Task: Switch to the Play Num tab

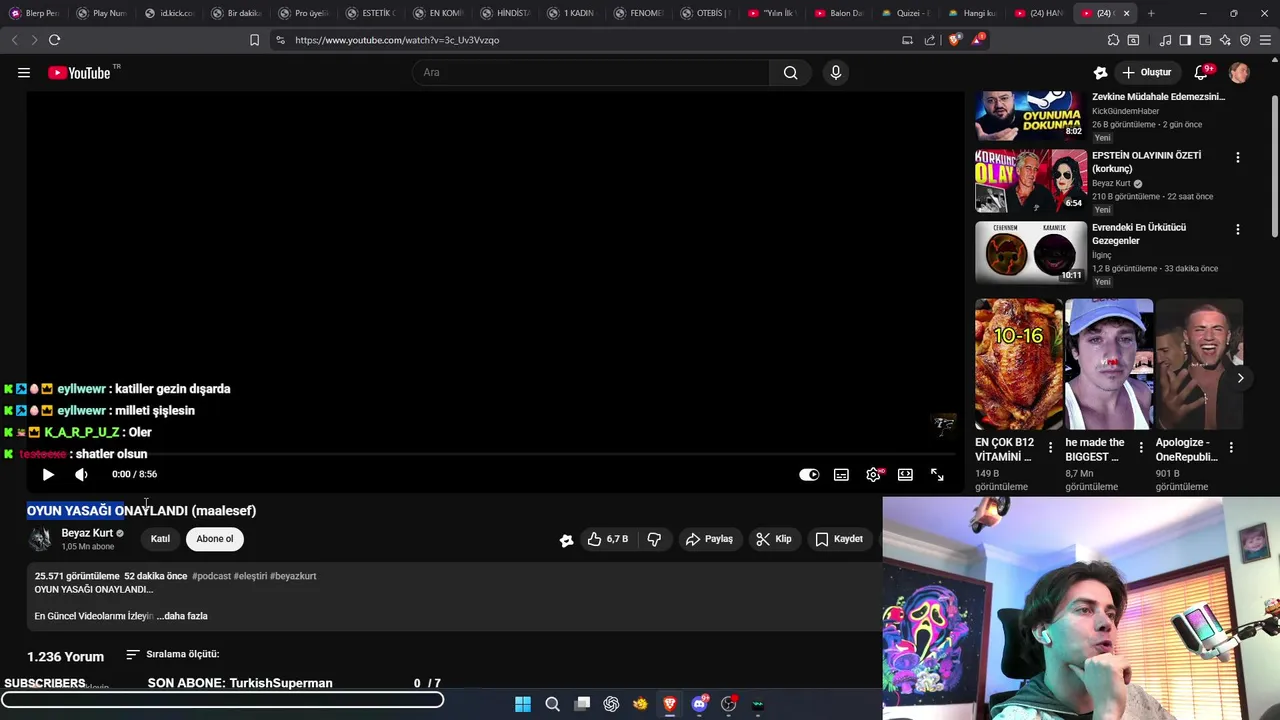Action: point(102,13)
